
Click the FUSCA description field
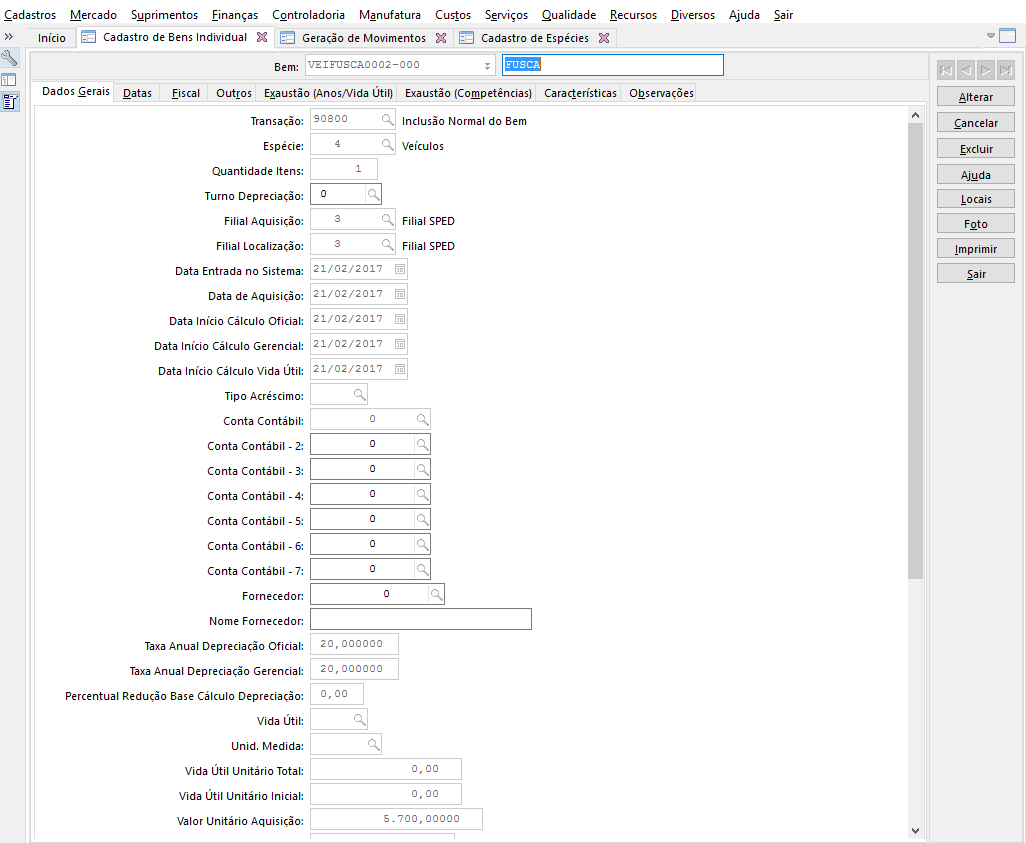613,65
